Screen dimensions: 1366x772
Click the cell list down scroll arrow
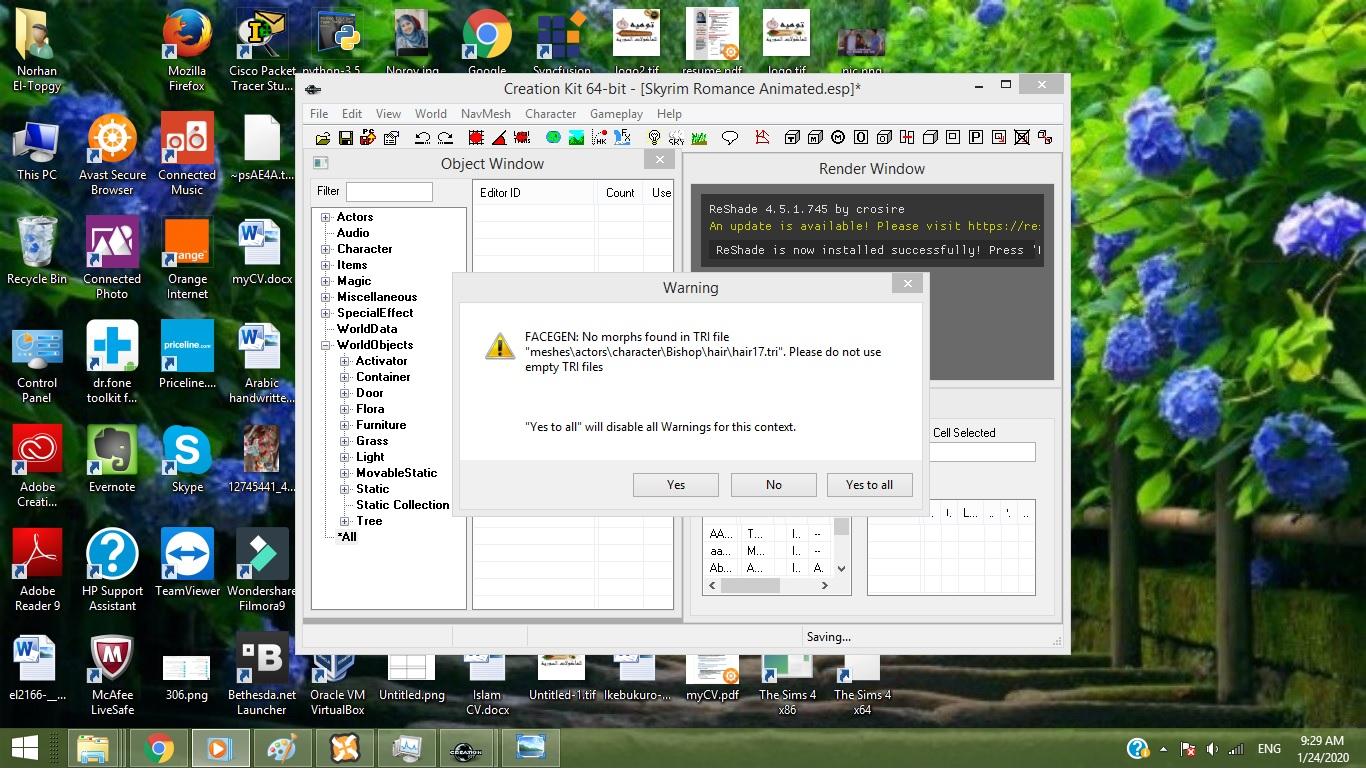point(842,568)
